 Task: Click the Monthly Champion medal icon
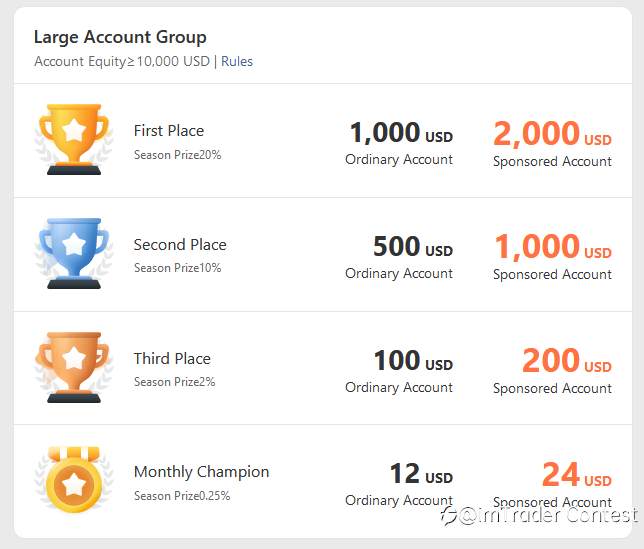point(74,480)
